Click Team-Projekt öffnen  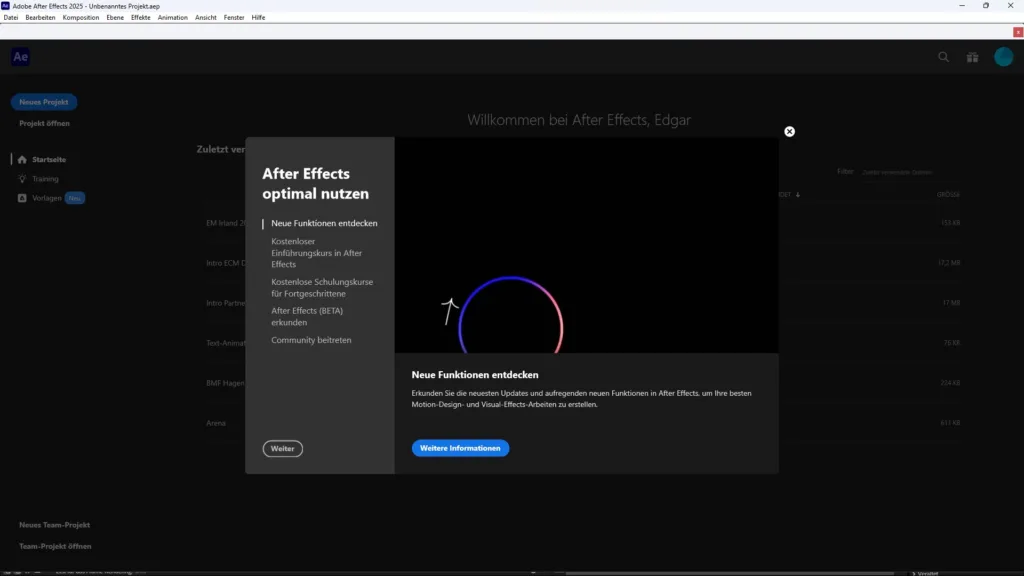pyautogui.click(x=55, y=546)
